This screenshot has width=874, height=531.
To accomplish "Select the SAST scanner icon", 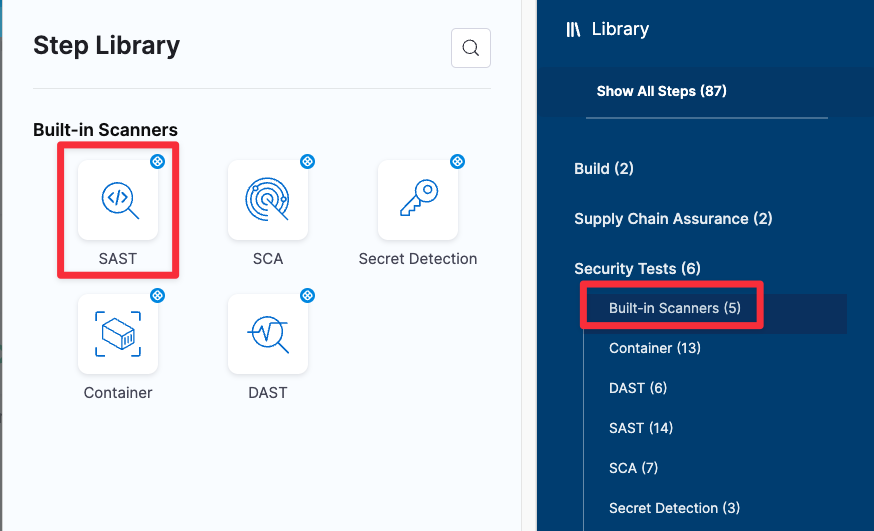I will pyautogui.click(x=118, y=200).
